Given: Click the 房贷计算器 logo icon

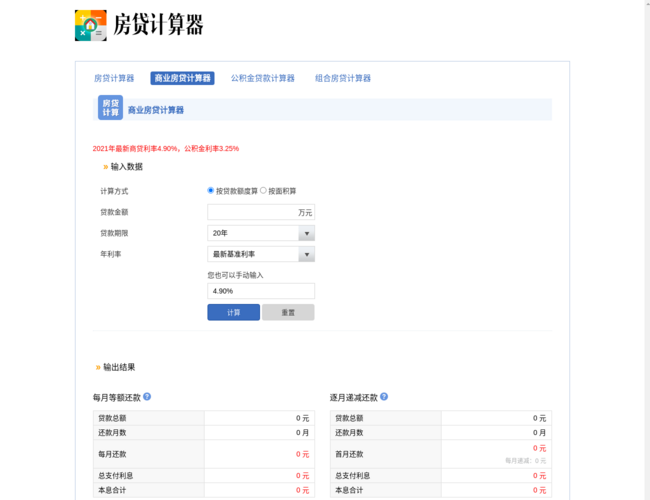Looking at the screenshot, I should [x=90, y=25].
